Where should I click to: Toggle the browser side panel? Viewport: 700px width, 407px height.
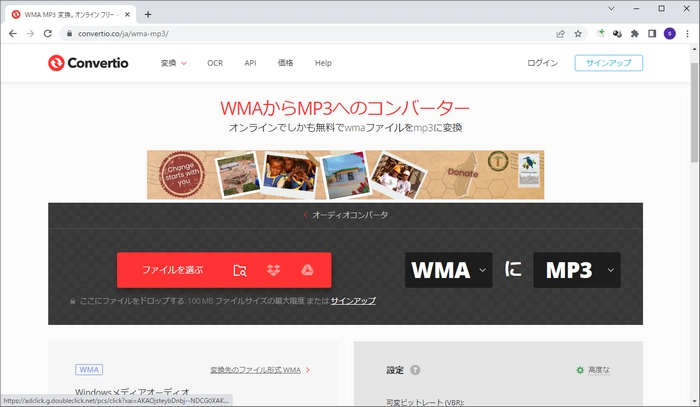(x=652, y=33)
